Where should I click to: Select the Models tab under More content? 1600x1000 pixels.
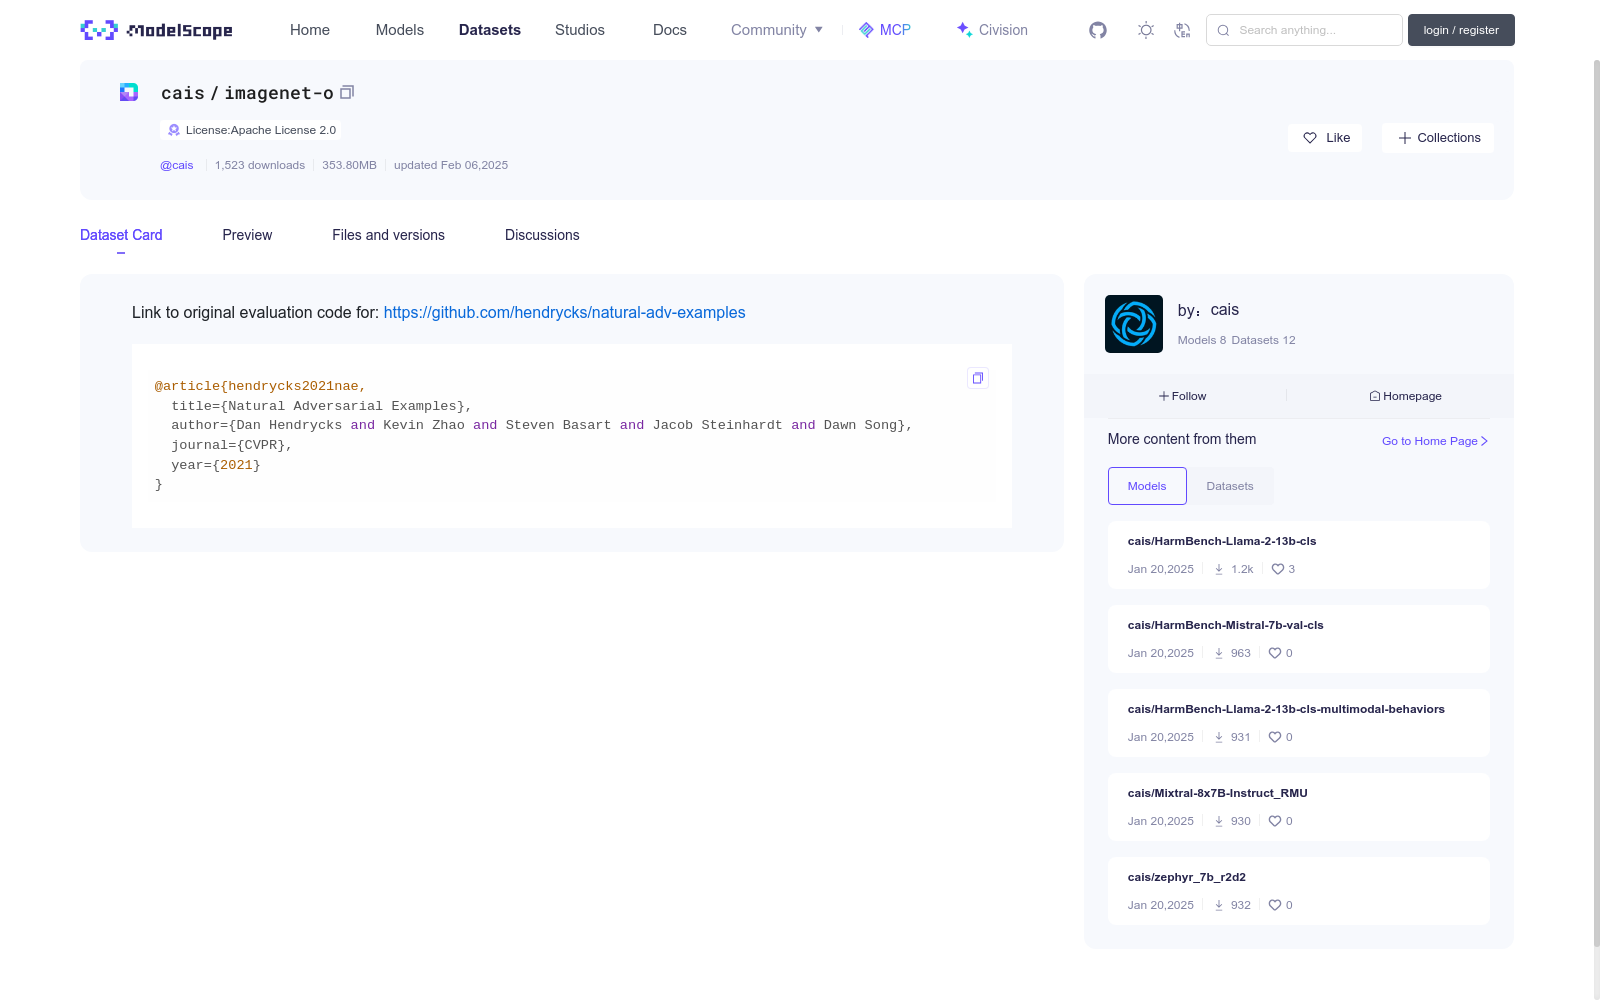(1147, 486)
